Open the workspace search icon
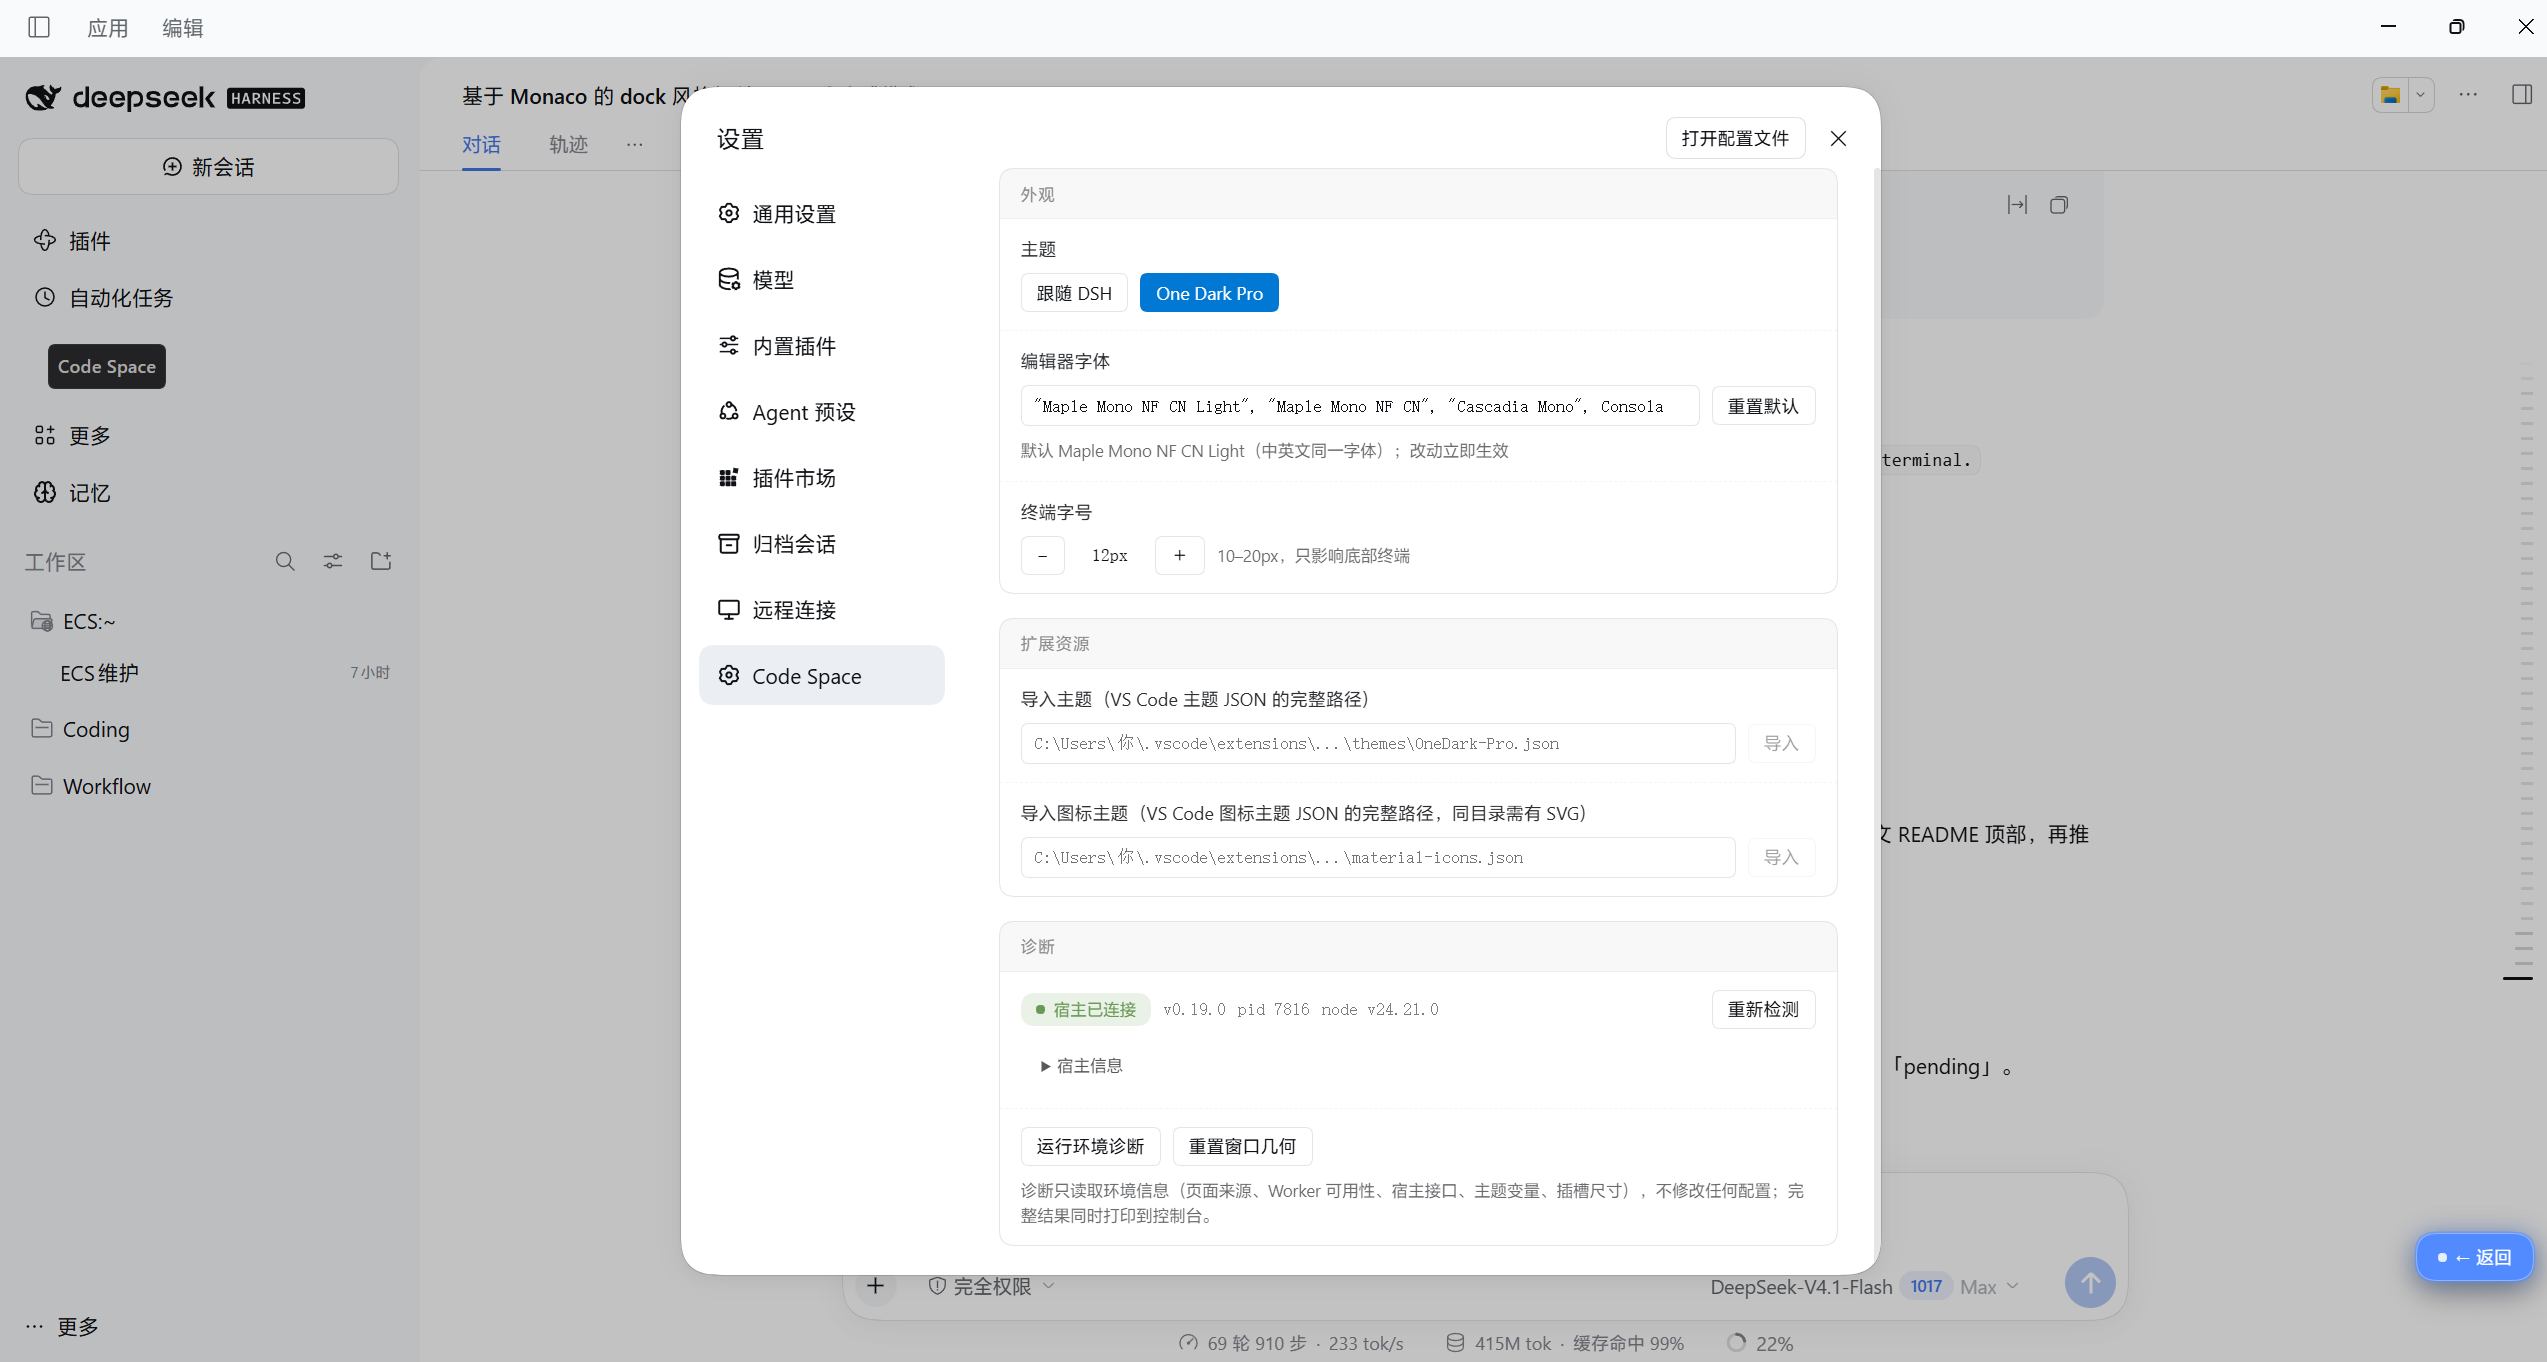This screenshot has height=1362, width=2547. [x=285, y=561]
